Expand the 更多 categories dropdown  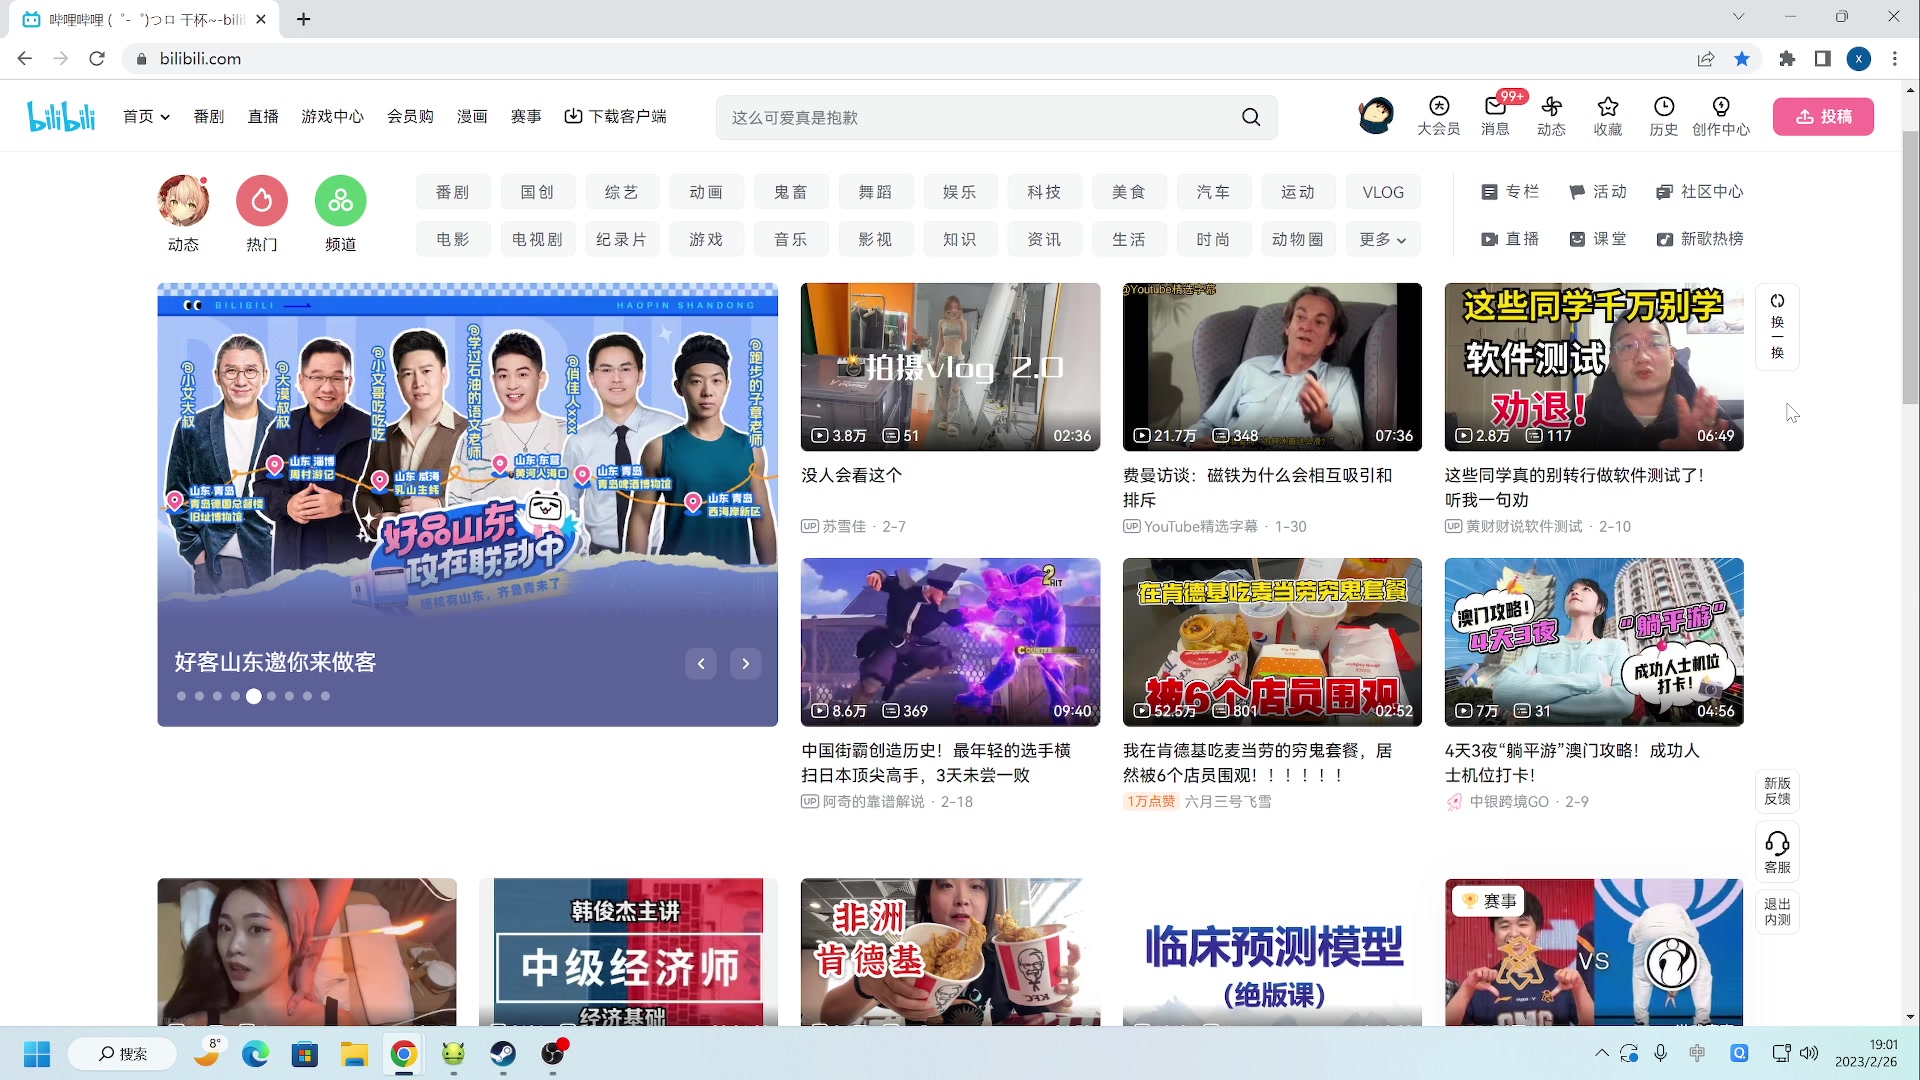1382,240
